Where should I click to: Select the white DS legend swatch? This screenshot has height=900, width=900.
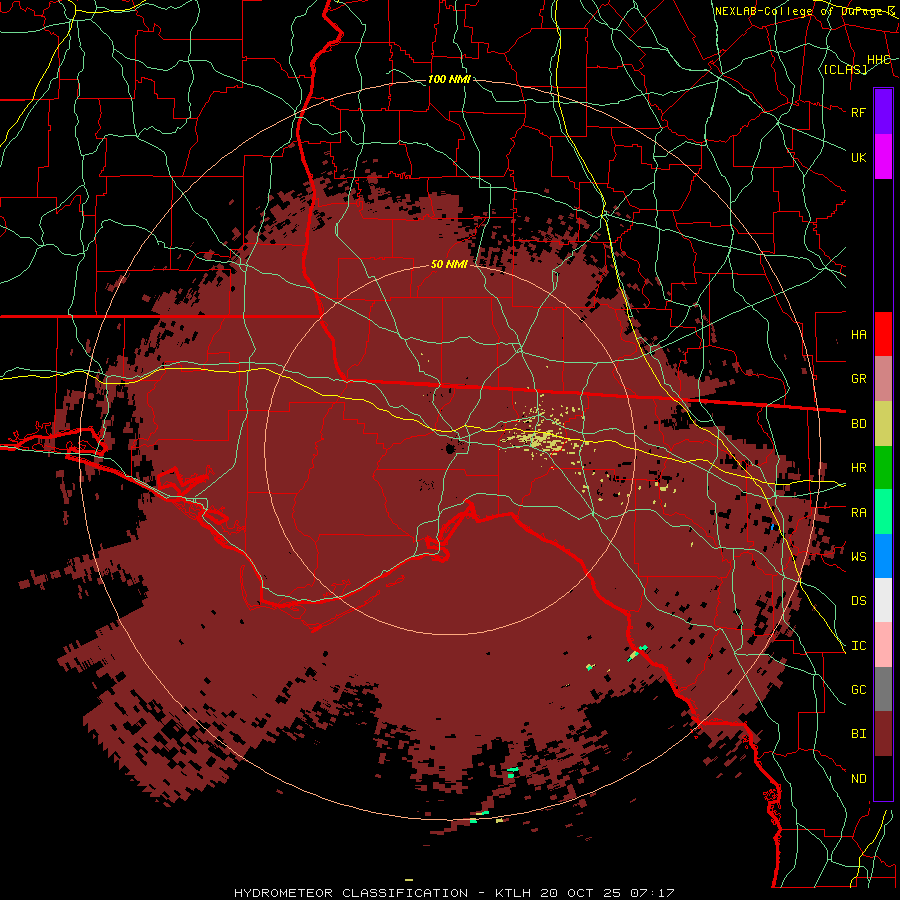click(883, 600)
